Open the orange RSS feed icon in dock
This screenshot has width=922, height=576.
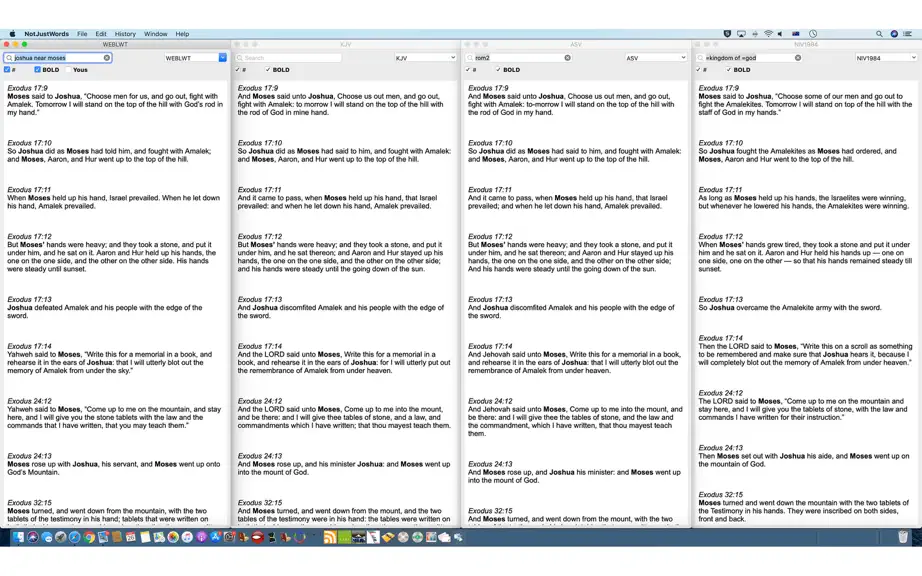click(330, 537)
